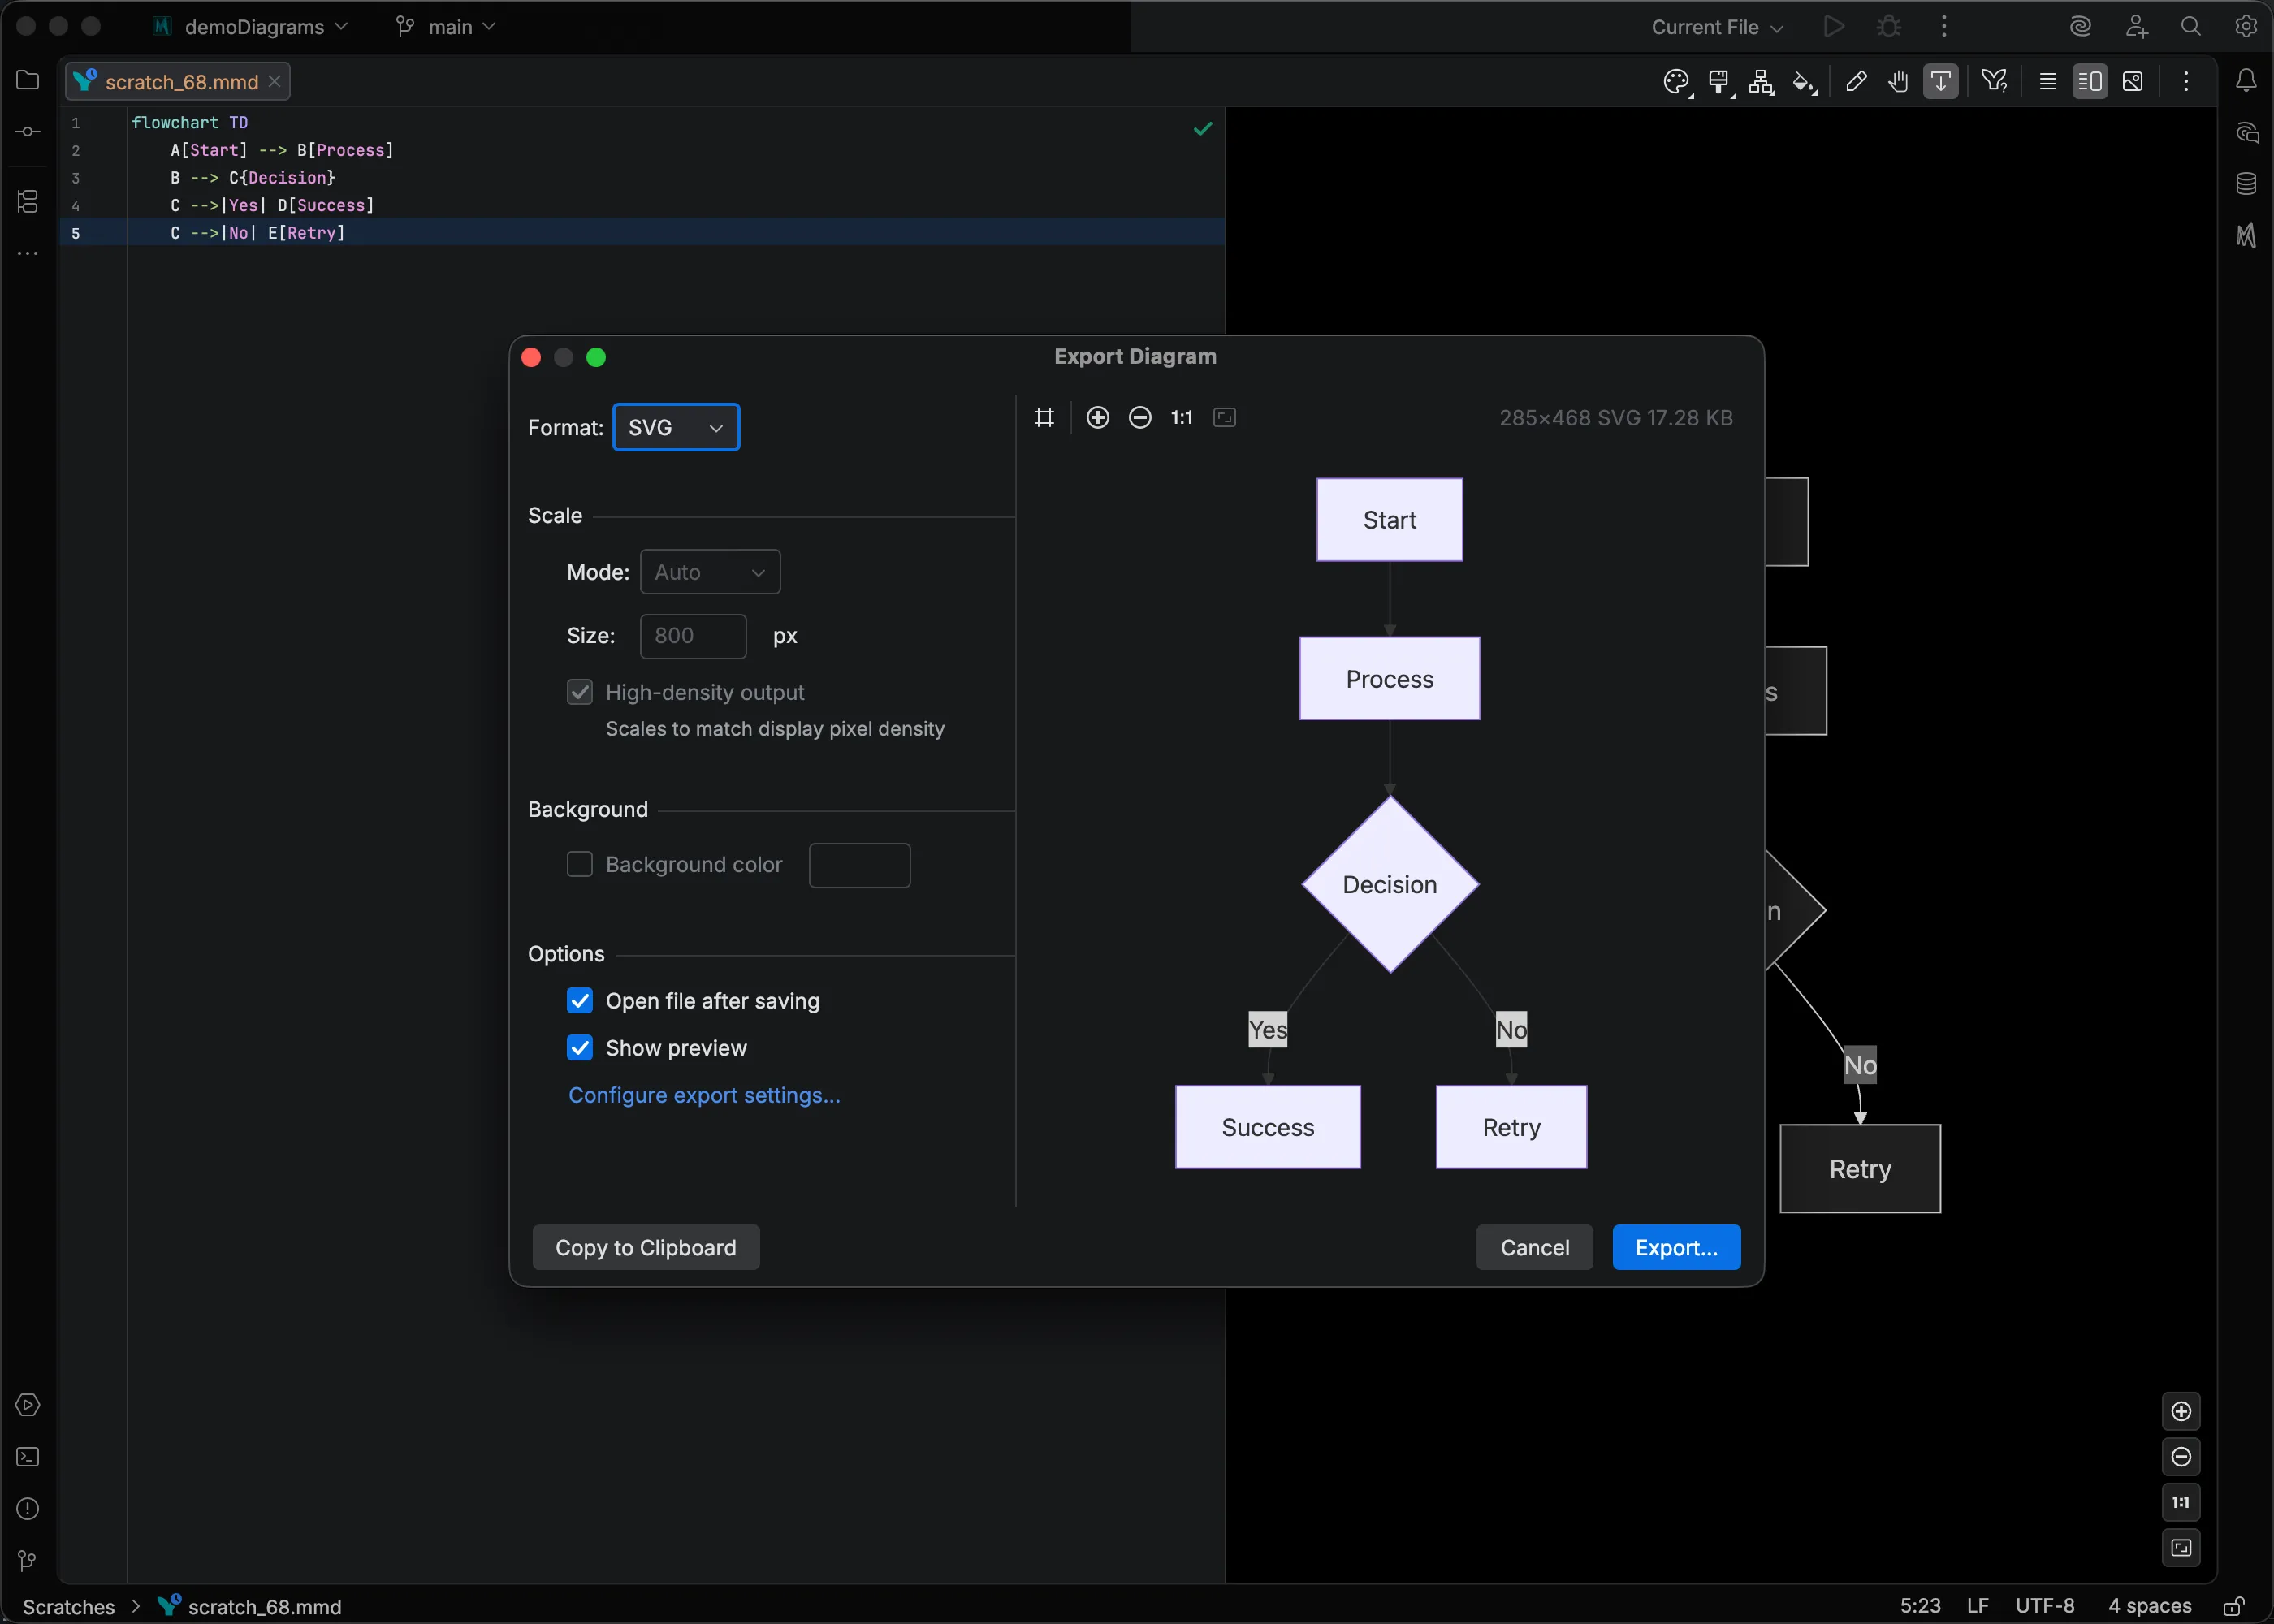Click scratch_68.mmd breadcrumb in status bar

pyautogui.click(x=250, y=1607)
